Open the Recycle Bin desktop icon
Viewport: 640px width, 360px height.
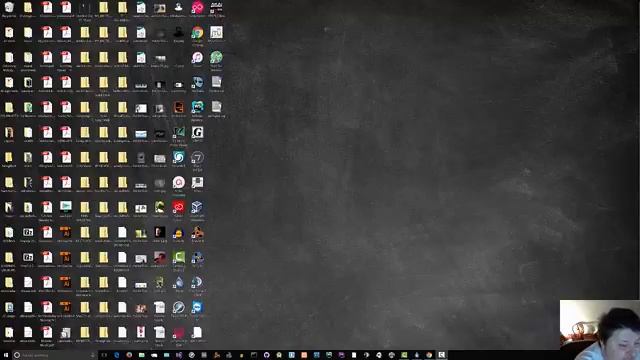pyautogui.click(x=9, y=7)
